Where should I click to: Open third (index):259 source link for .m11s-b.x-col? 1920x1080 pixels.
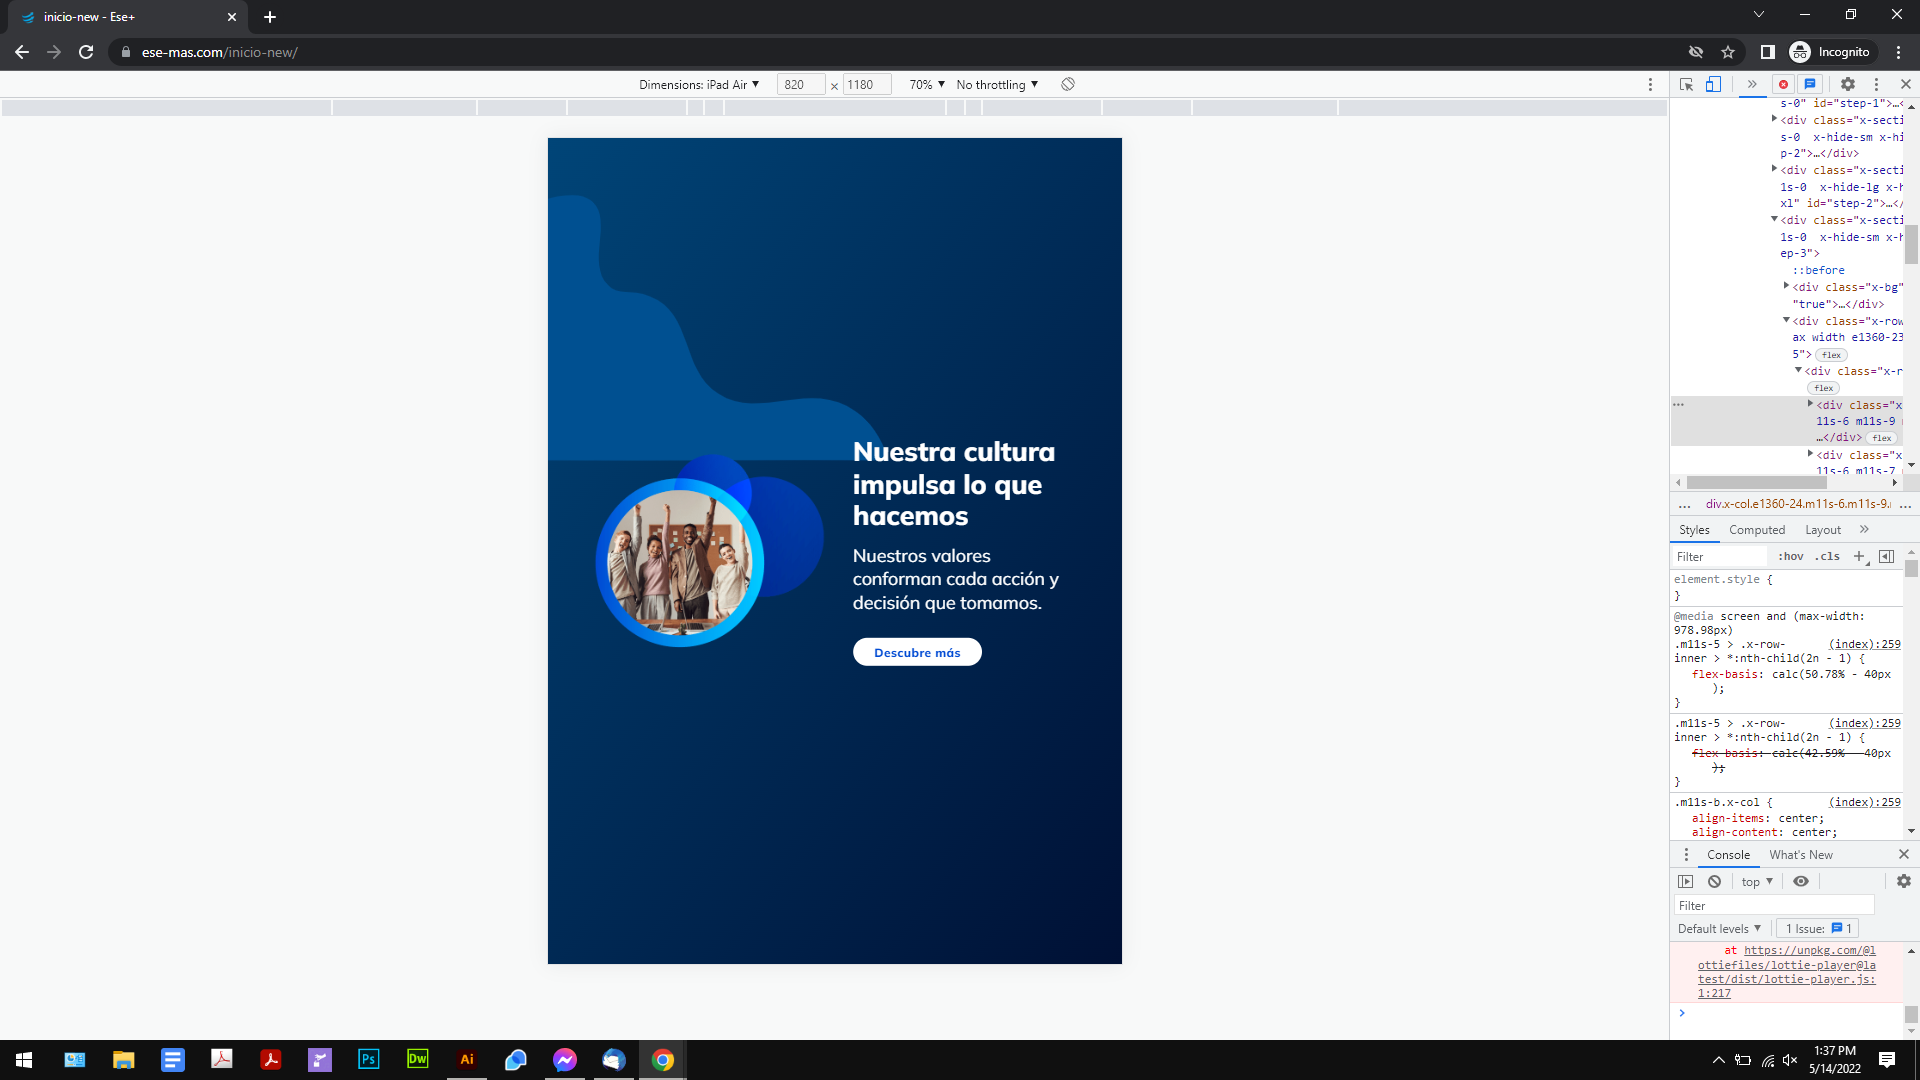click(x=1865, y=802)
